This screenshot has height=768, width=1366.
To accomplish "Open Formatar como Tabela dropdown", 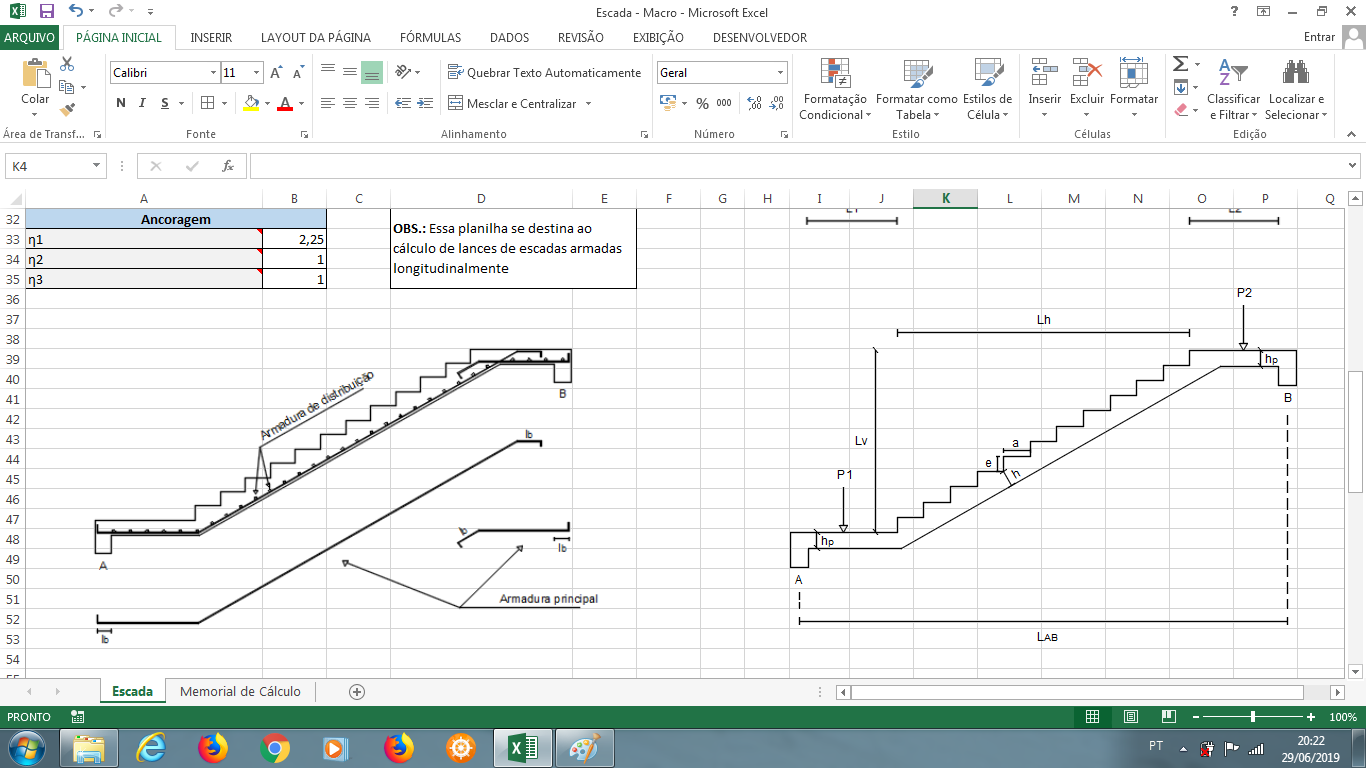I will tap(916, 89).
